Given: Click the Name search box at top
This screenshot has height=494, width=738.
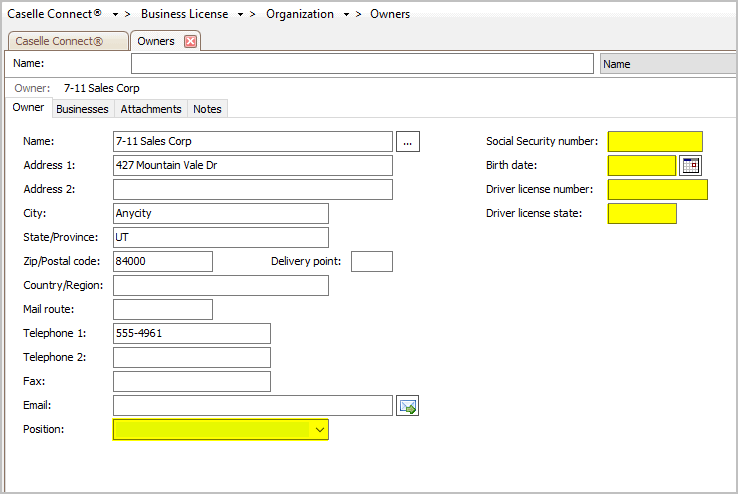Looking at the screenshot, I should coord(362,64).
